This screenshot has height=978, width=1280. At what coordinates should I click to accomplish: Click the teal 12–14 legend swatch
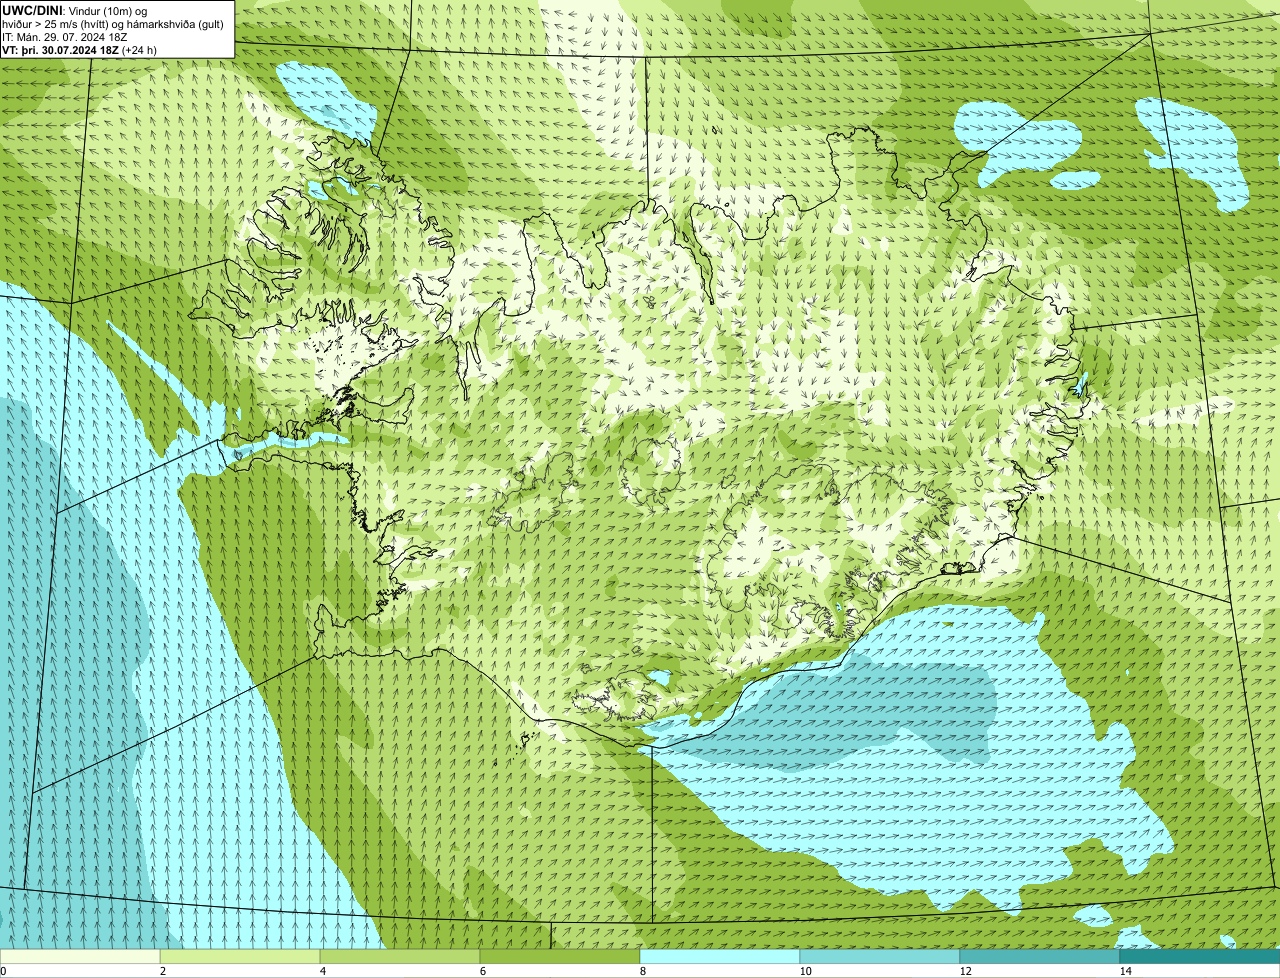pyautogui.click(x=1040, y=956)
